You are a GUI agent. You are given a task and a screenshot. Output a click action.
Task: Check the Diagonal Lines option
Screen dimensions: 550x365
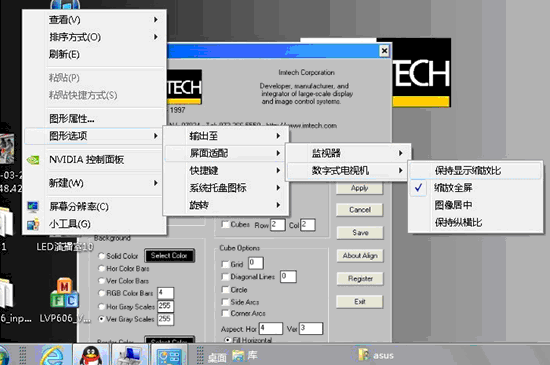point(225,277)
